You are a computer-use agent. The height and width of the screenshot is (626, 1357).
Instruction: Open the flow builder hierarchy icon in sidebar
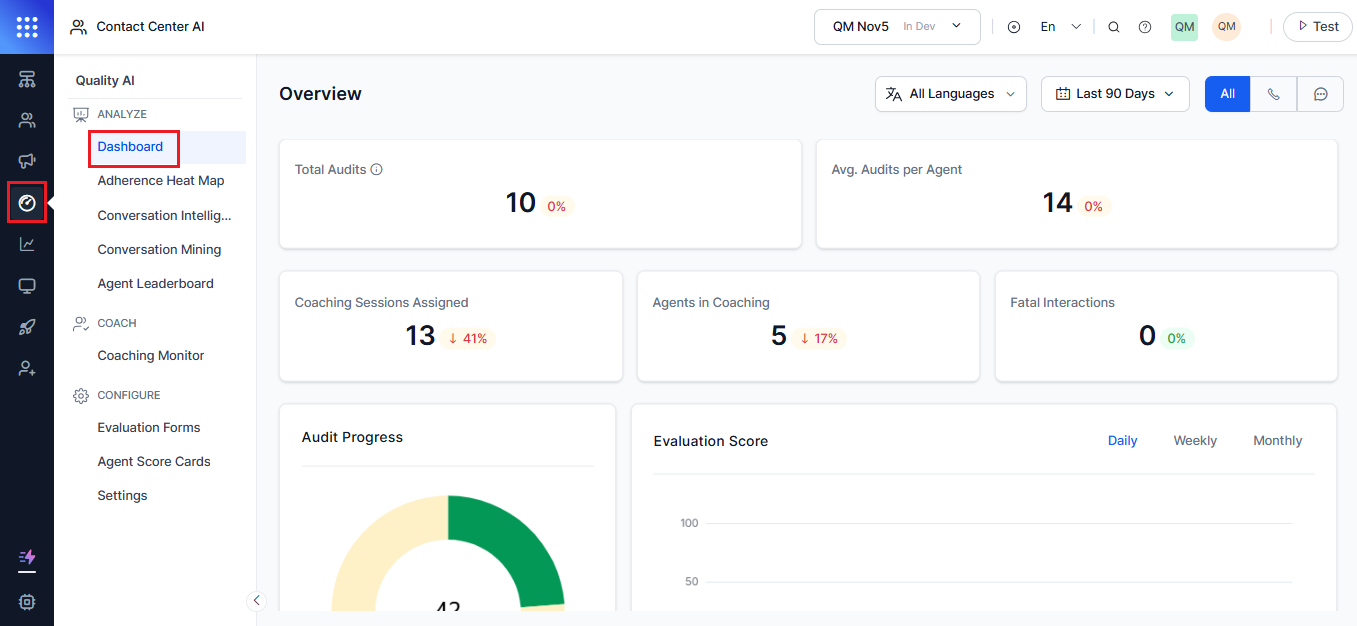[27, 79]
